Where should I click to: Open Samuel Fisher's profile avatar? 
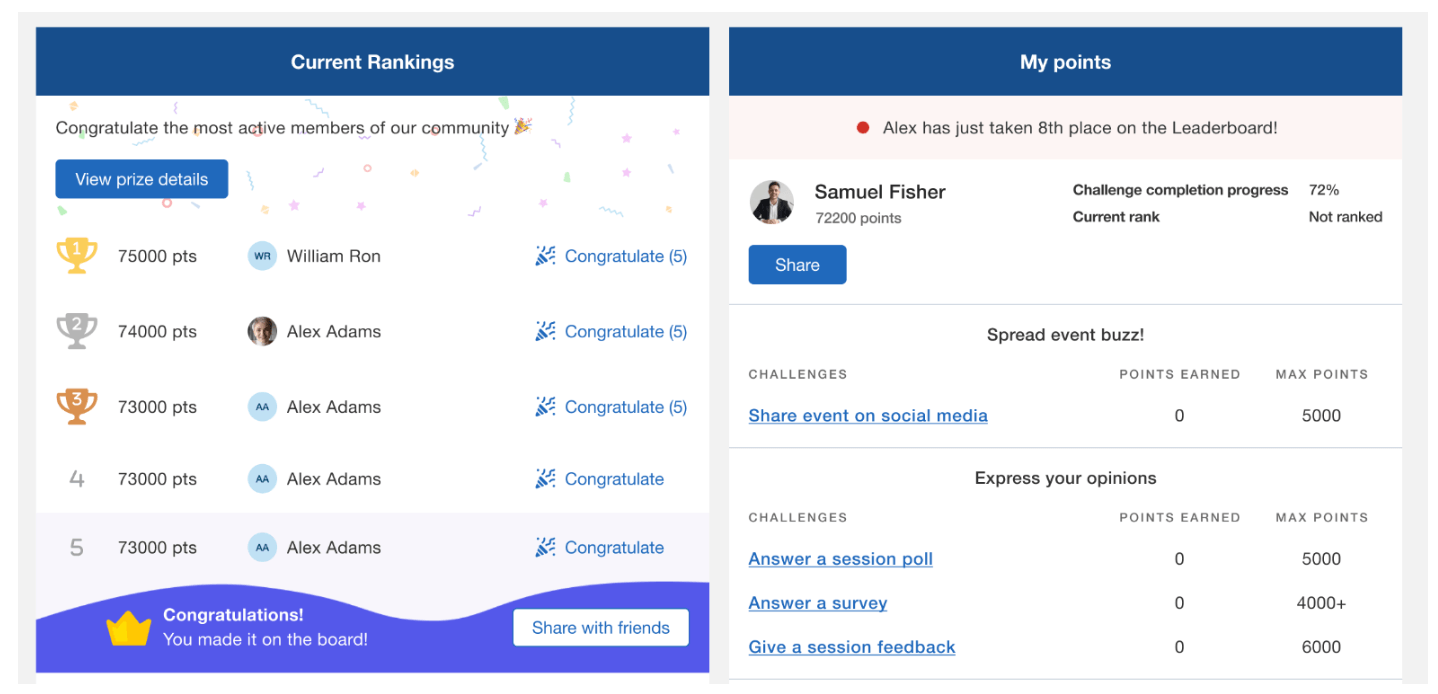(772, 202)
